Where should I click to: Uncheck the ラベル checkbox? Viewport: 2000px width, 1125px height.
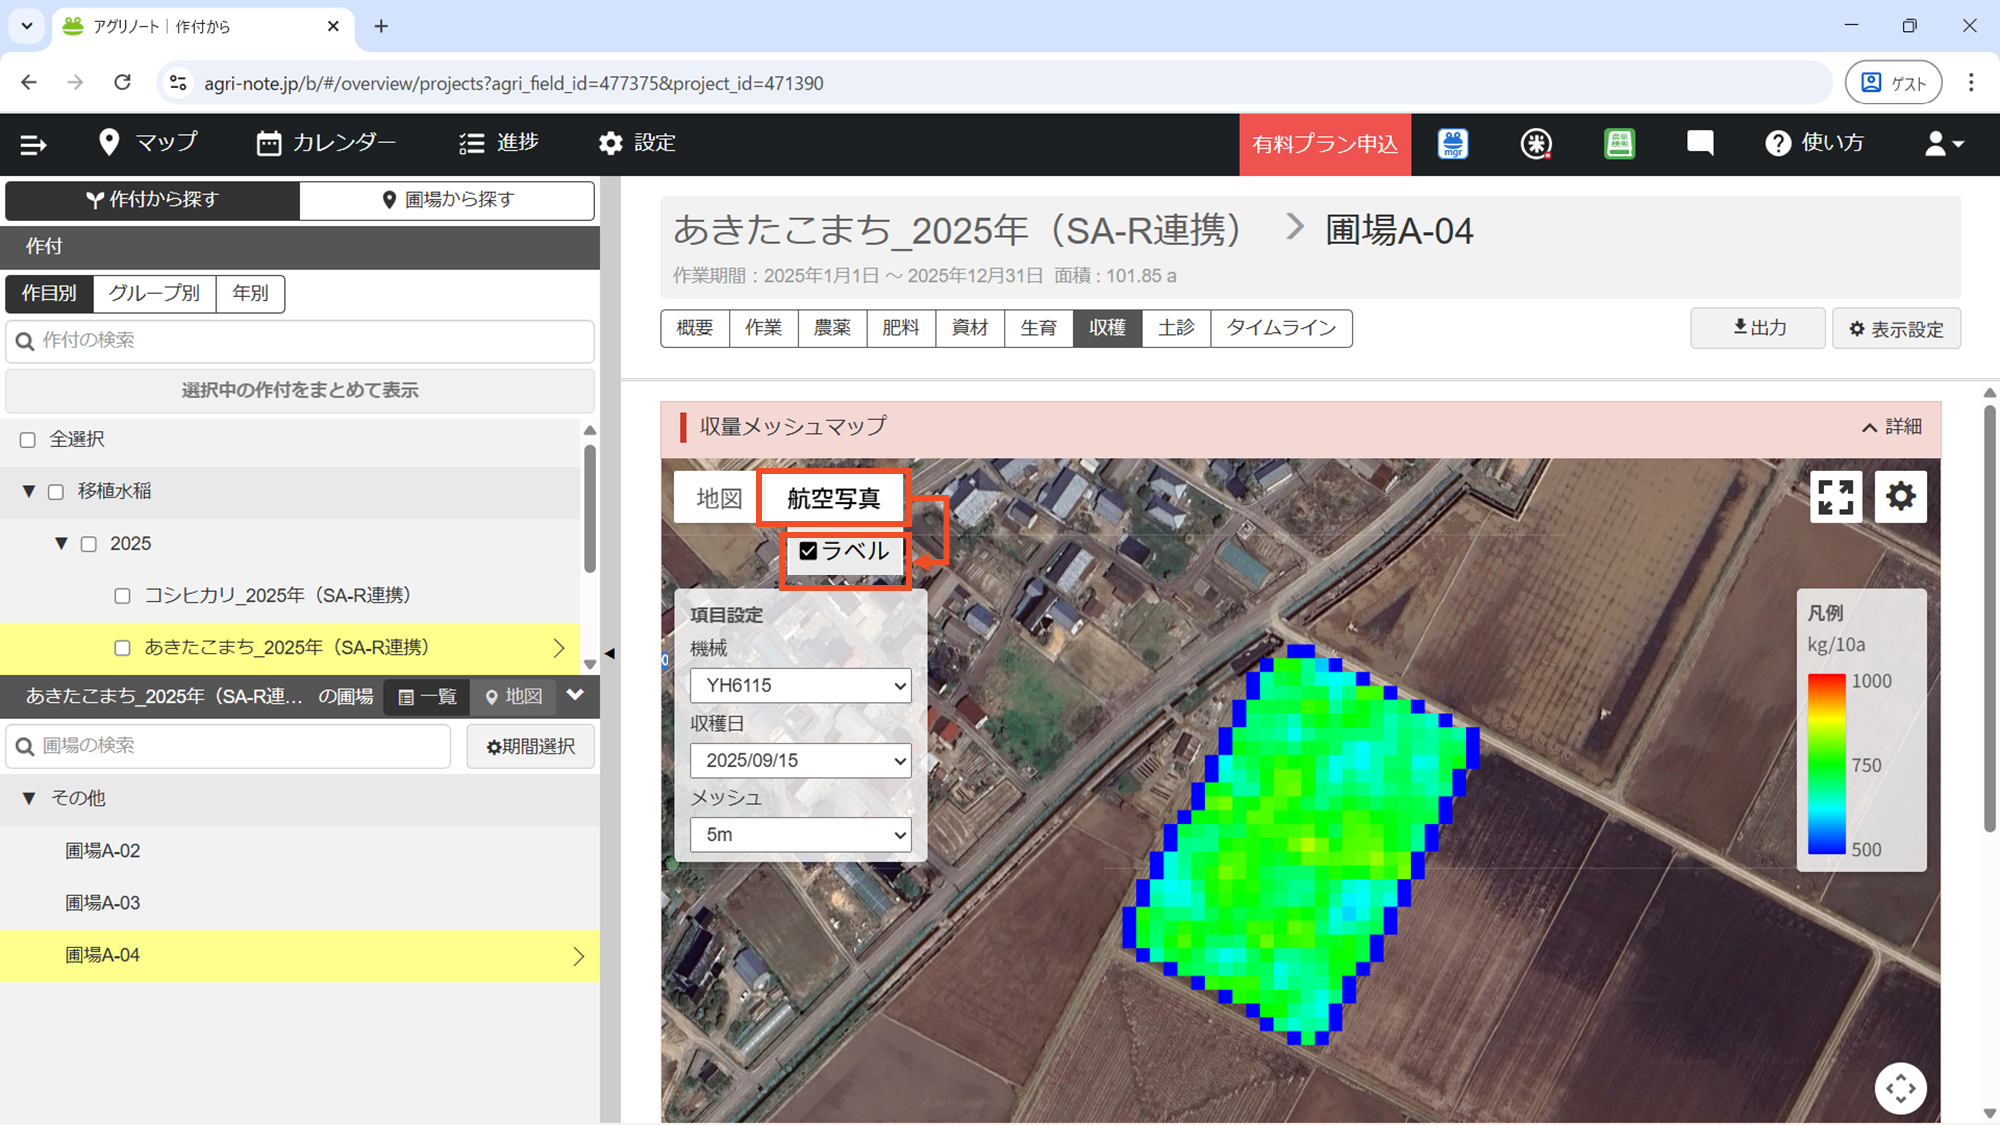click(x=808, y=551)
